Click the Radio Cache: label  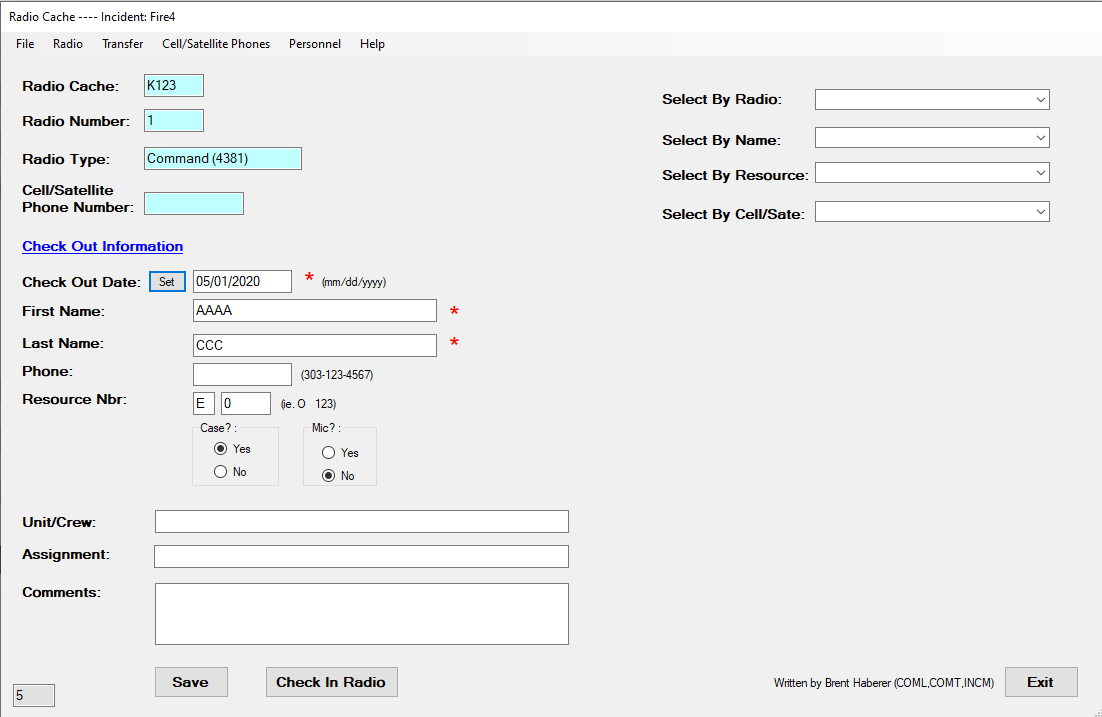coord(70,86)
